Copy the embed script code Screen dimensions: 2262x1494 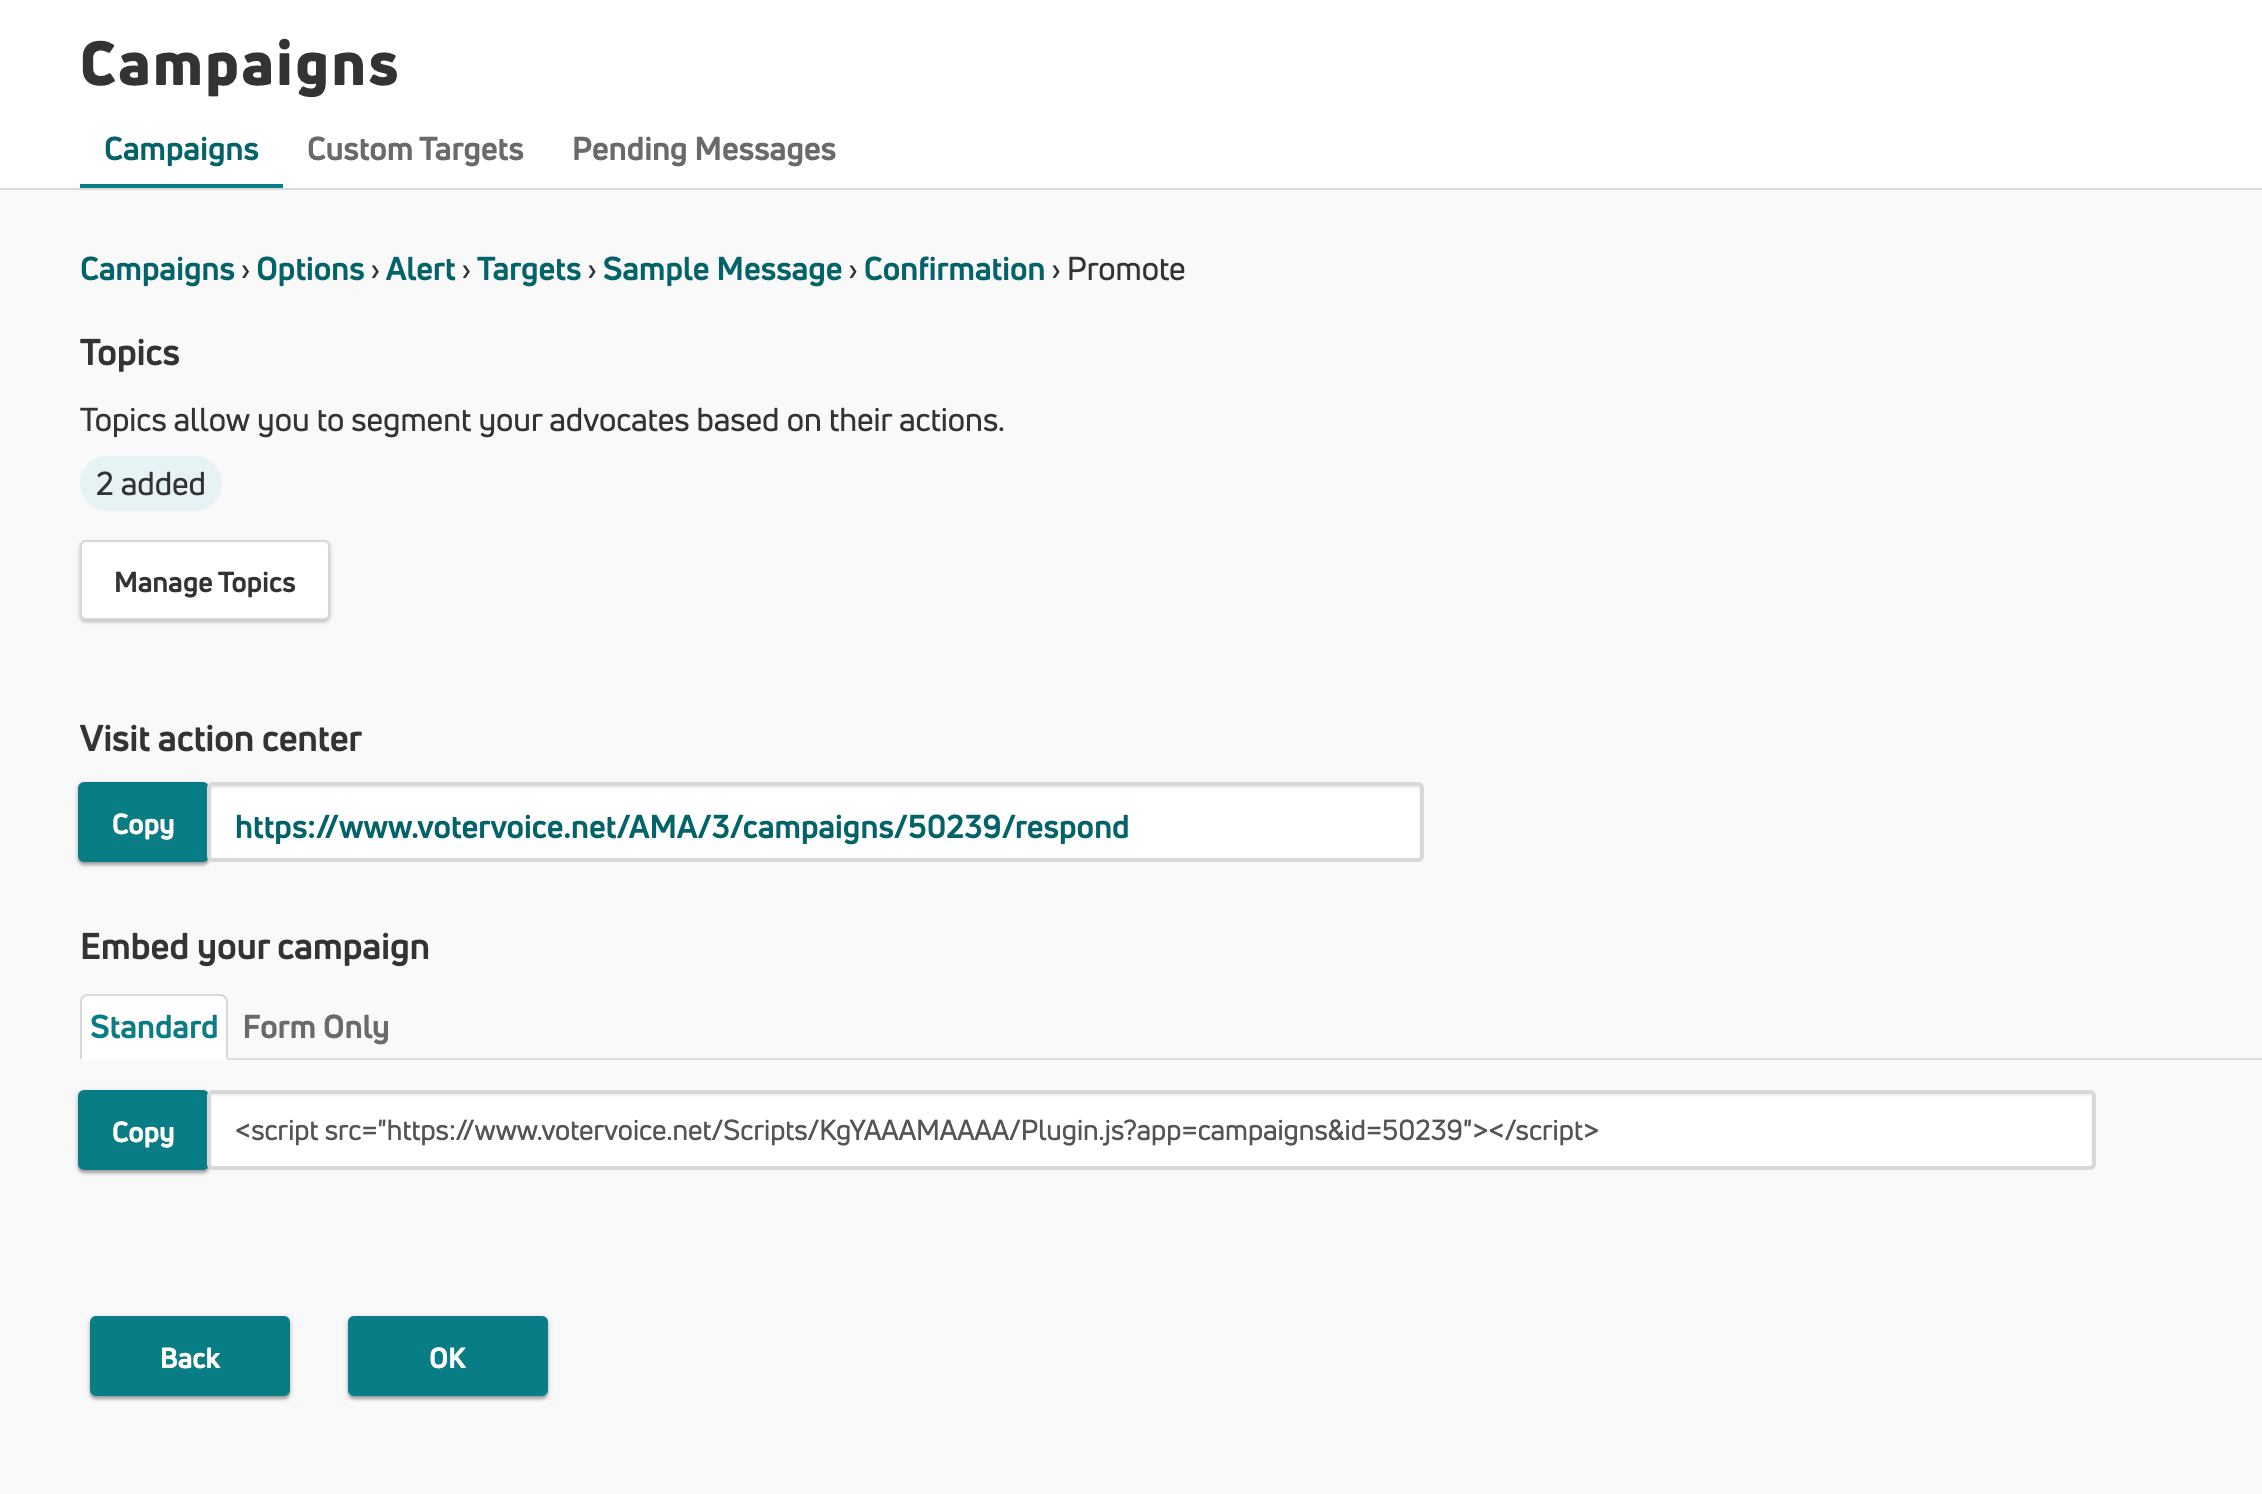pyautogui.click(x=143, y=1131)
